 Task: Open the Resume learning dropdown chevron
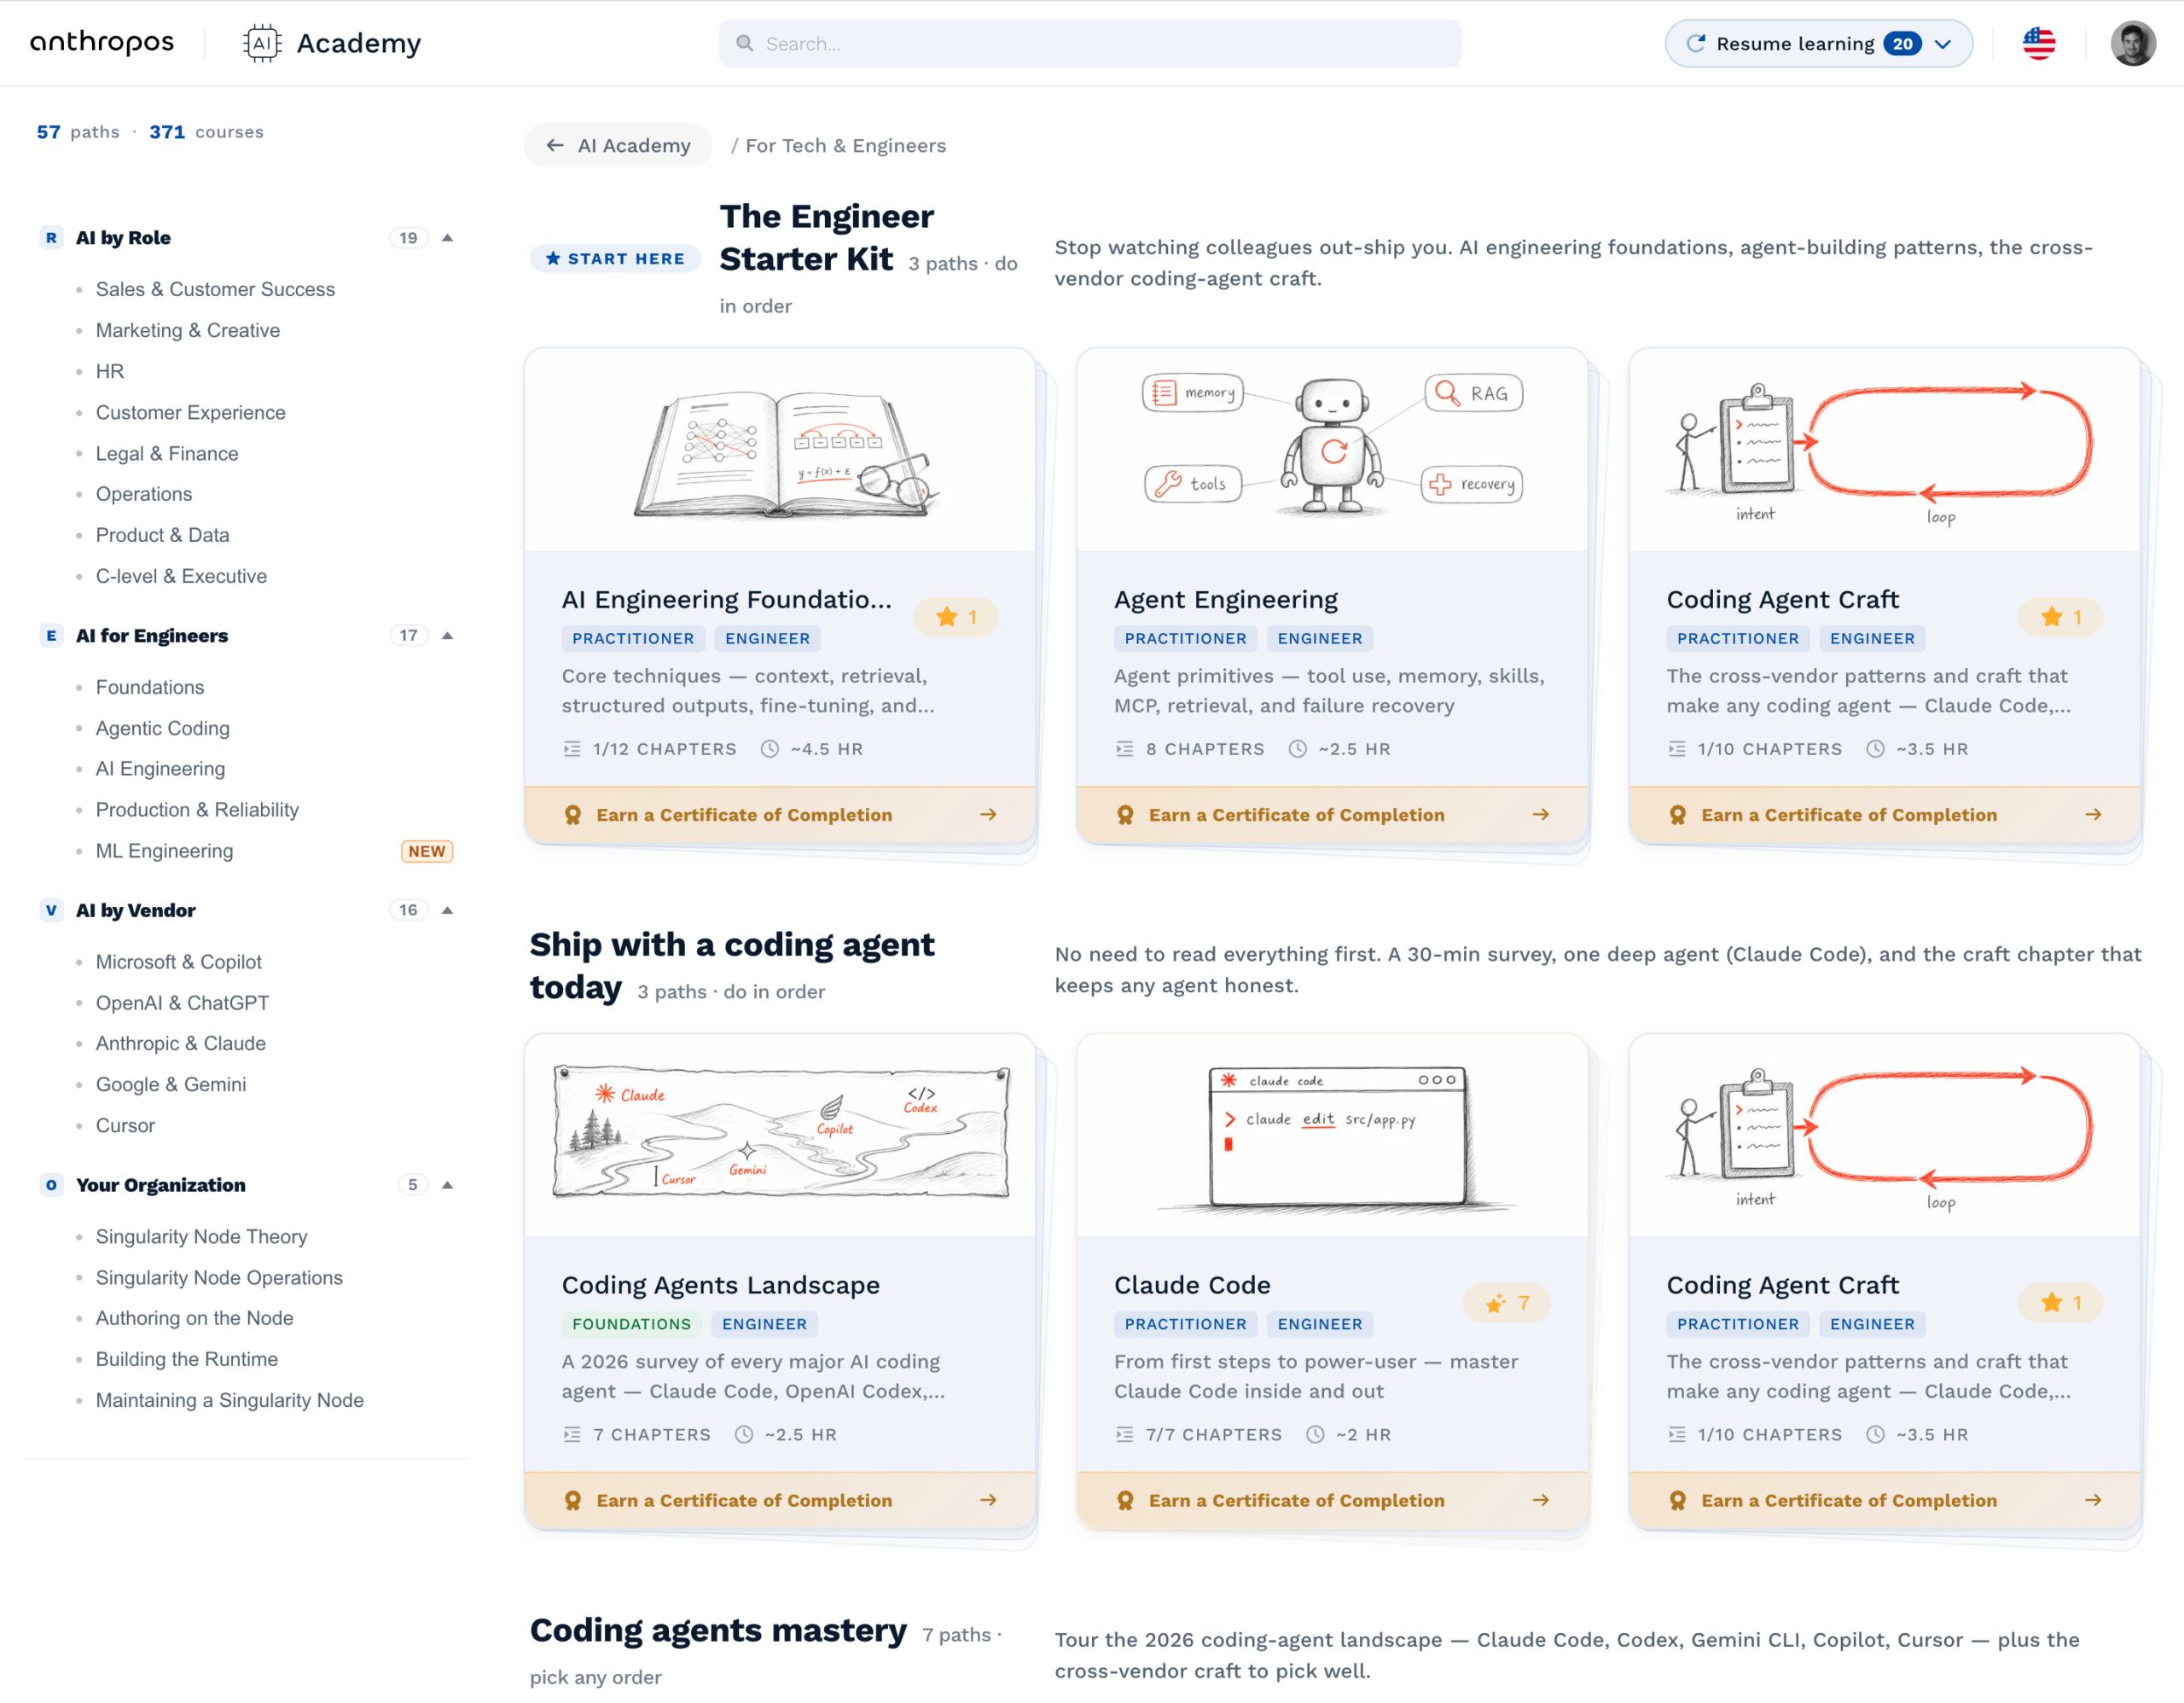point(1943,44)
